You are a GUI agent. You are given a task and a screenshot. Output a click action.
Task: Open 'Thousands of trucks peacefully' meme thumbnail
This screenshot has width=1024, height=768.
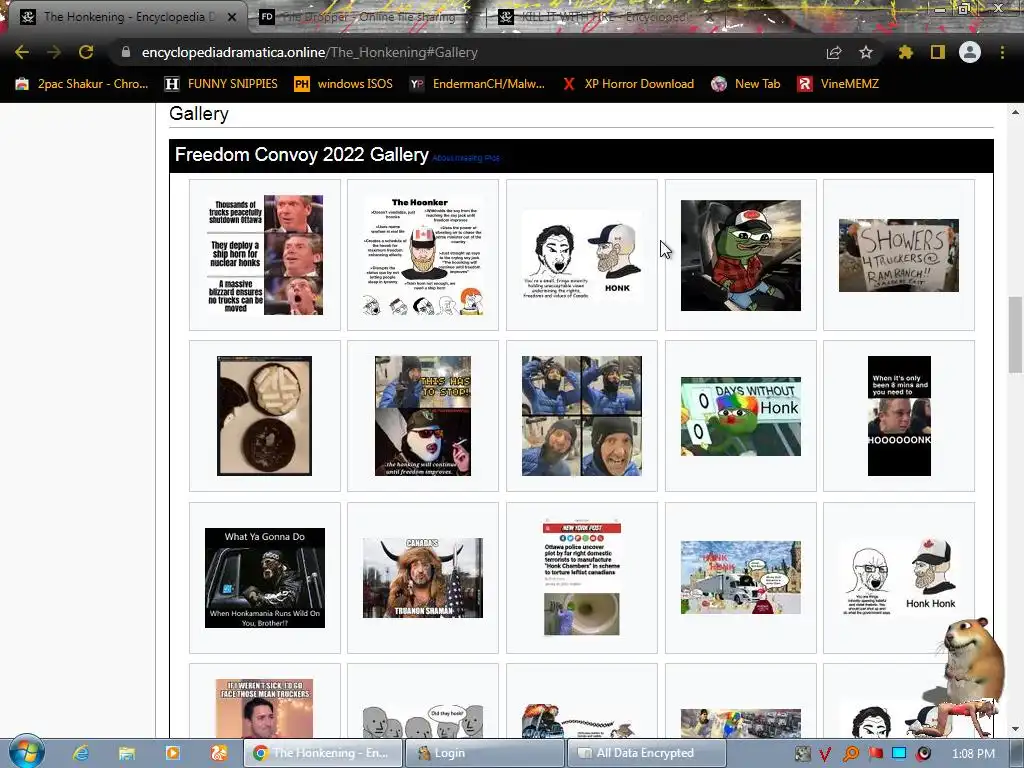click(264, 255)
